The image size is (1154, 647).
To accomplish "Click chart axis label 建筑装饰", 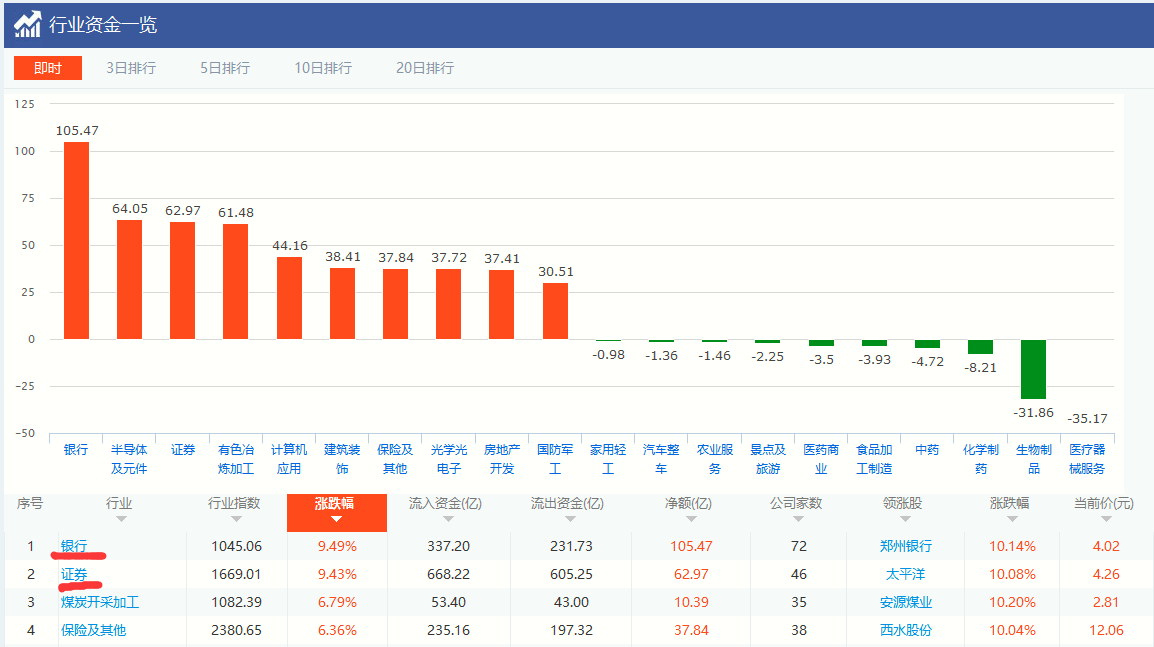I will tap(342, 459).
